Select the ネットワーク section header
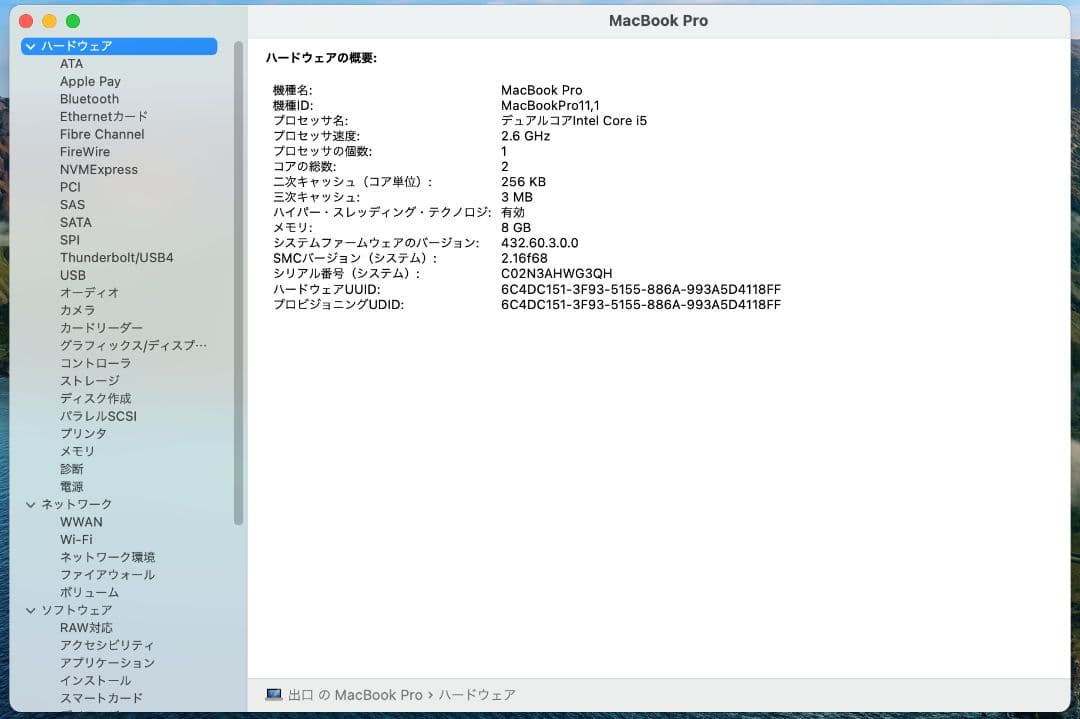Image resolution: width=1080 pixels, height=719 pixels. point(76,504)
